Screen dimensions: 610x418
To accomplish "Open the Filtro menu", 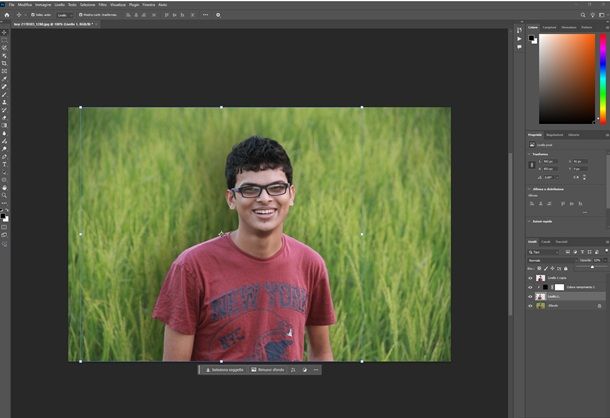I will pyautogui.click(x=102, y=5).
